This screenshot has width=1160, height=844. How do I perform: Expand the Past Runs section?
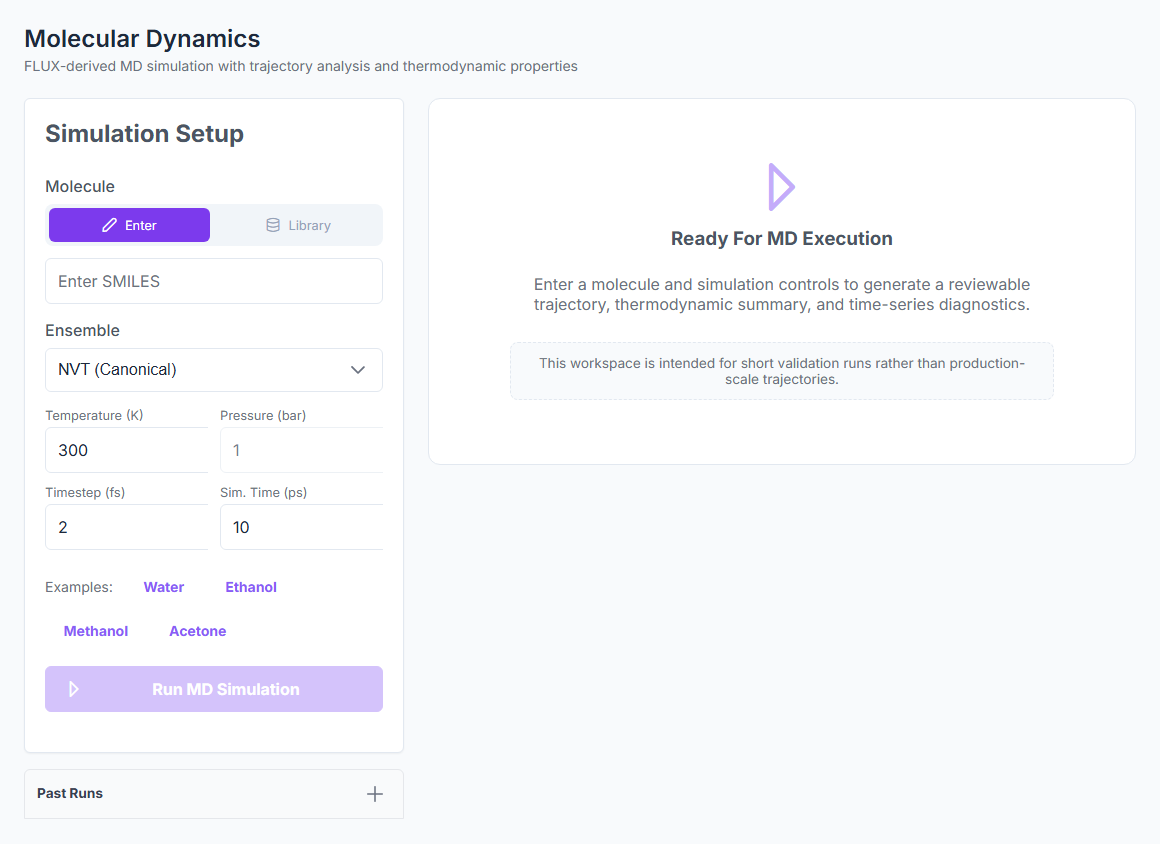tap(214, 794)
